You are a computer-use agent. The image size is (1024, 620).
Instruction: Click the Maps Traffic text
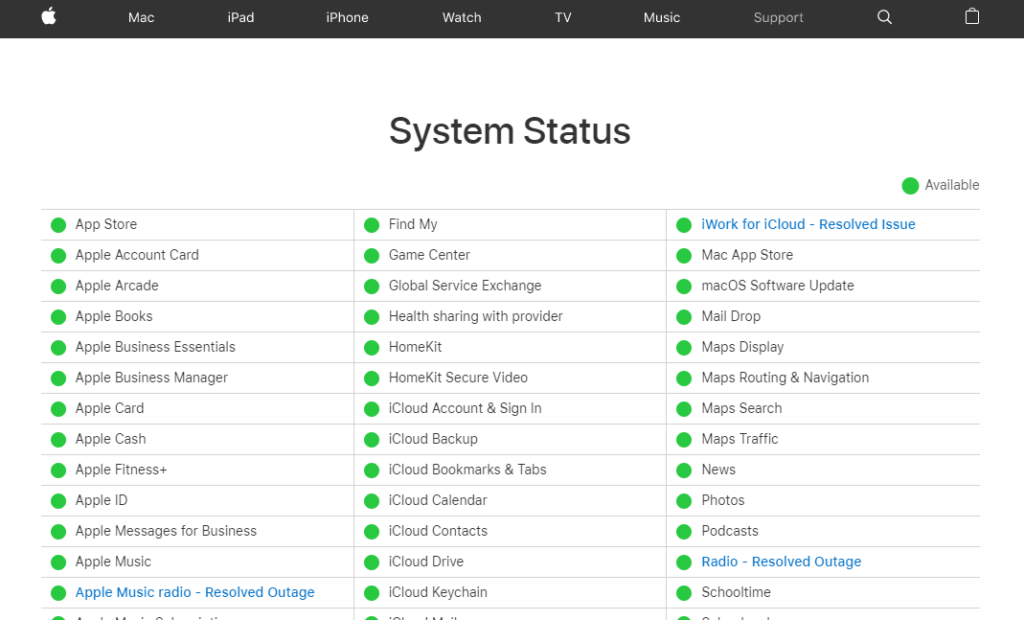(x=740, y=439)
